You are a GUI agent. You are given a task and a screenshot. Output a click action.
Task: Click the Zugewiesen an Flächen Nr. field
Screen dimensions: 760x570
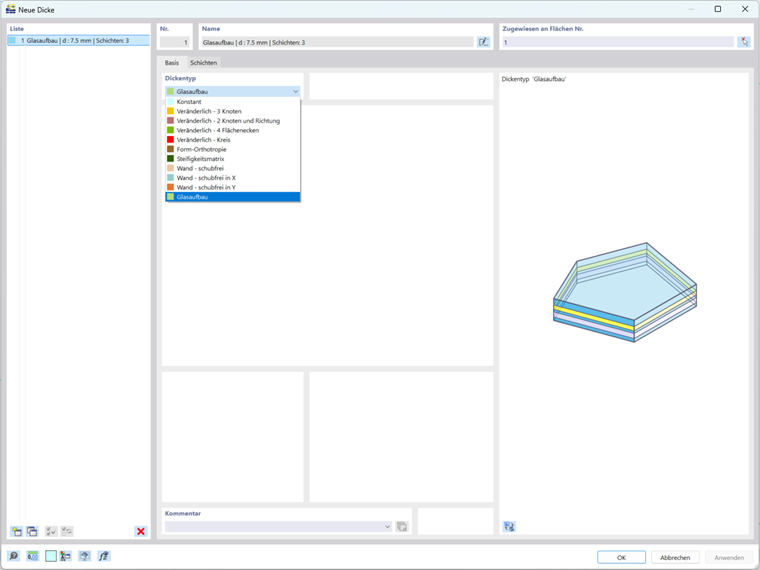click(x=618, y=42)
